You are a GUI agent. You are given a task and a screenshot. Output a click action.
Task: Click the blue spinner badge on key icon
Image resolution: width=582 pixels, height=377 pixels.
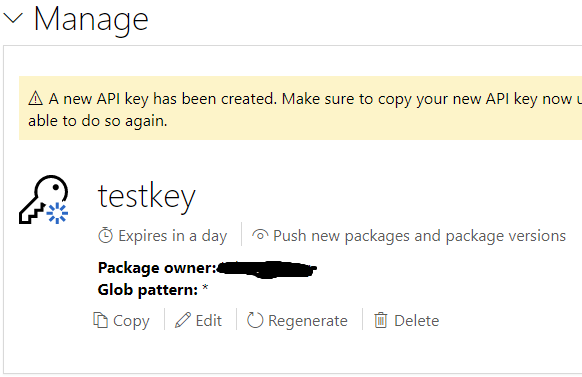pos(57,213)
